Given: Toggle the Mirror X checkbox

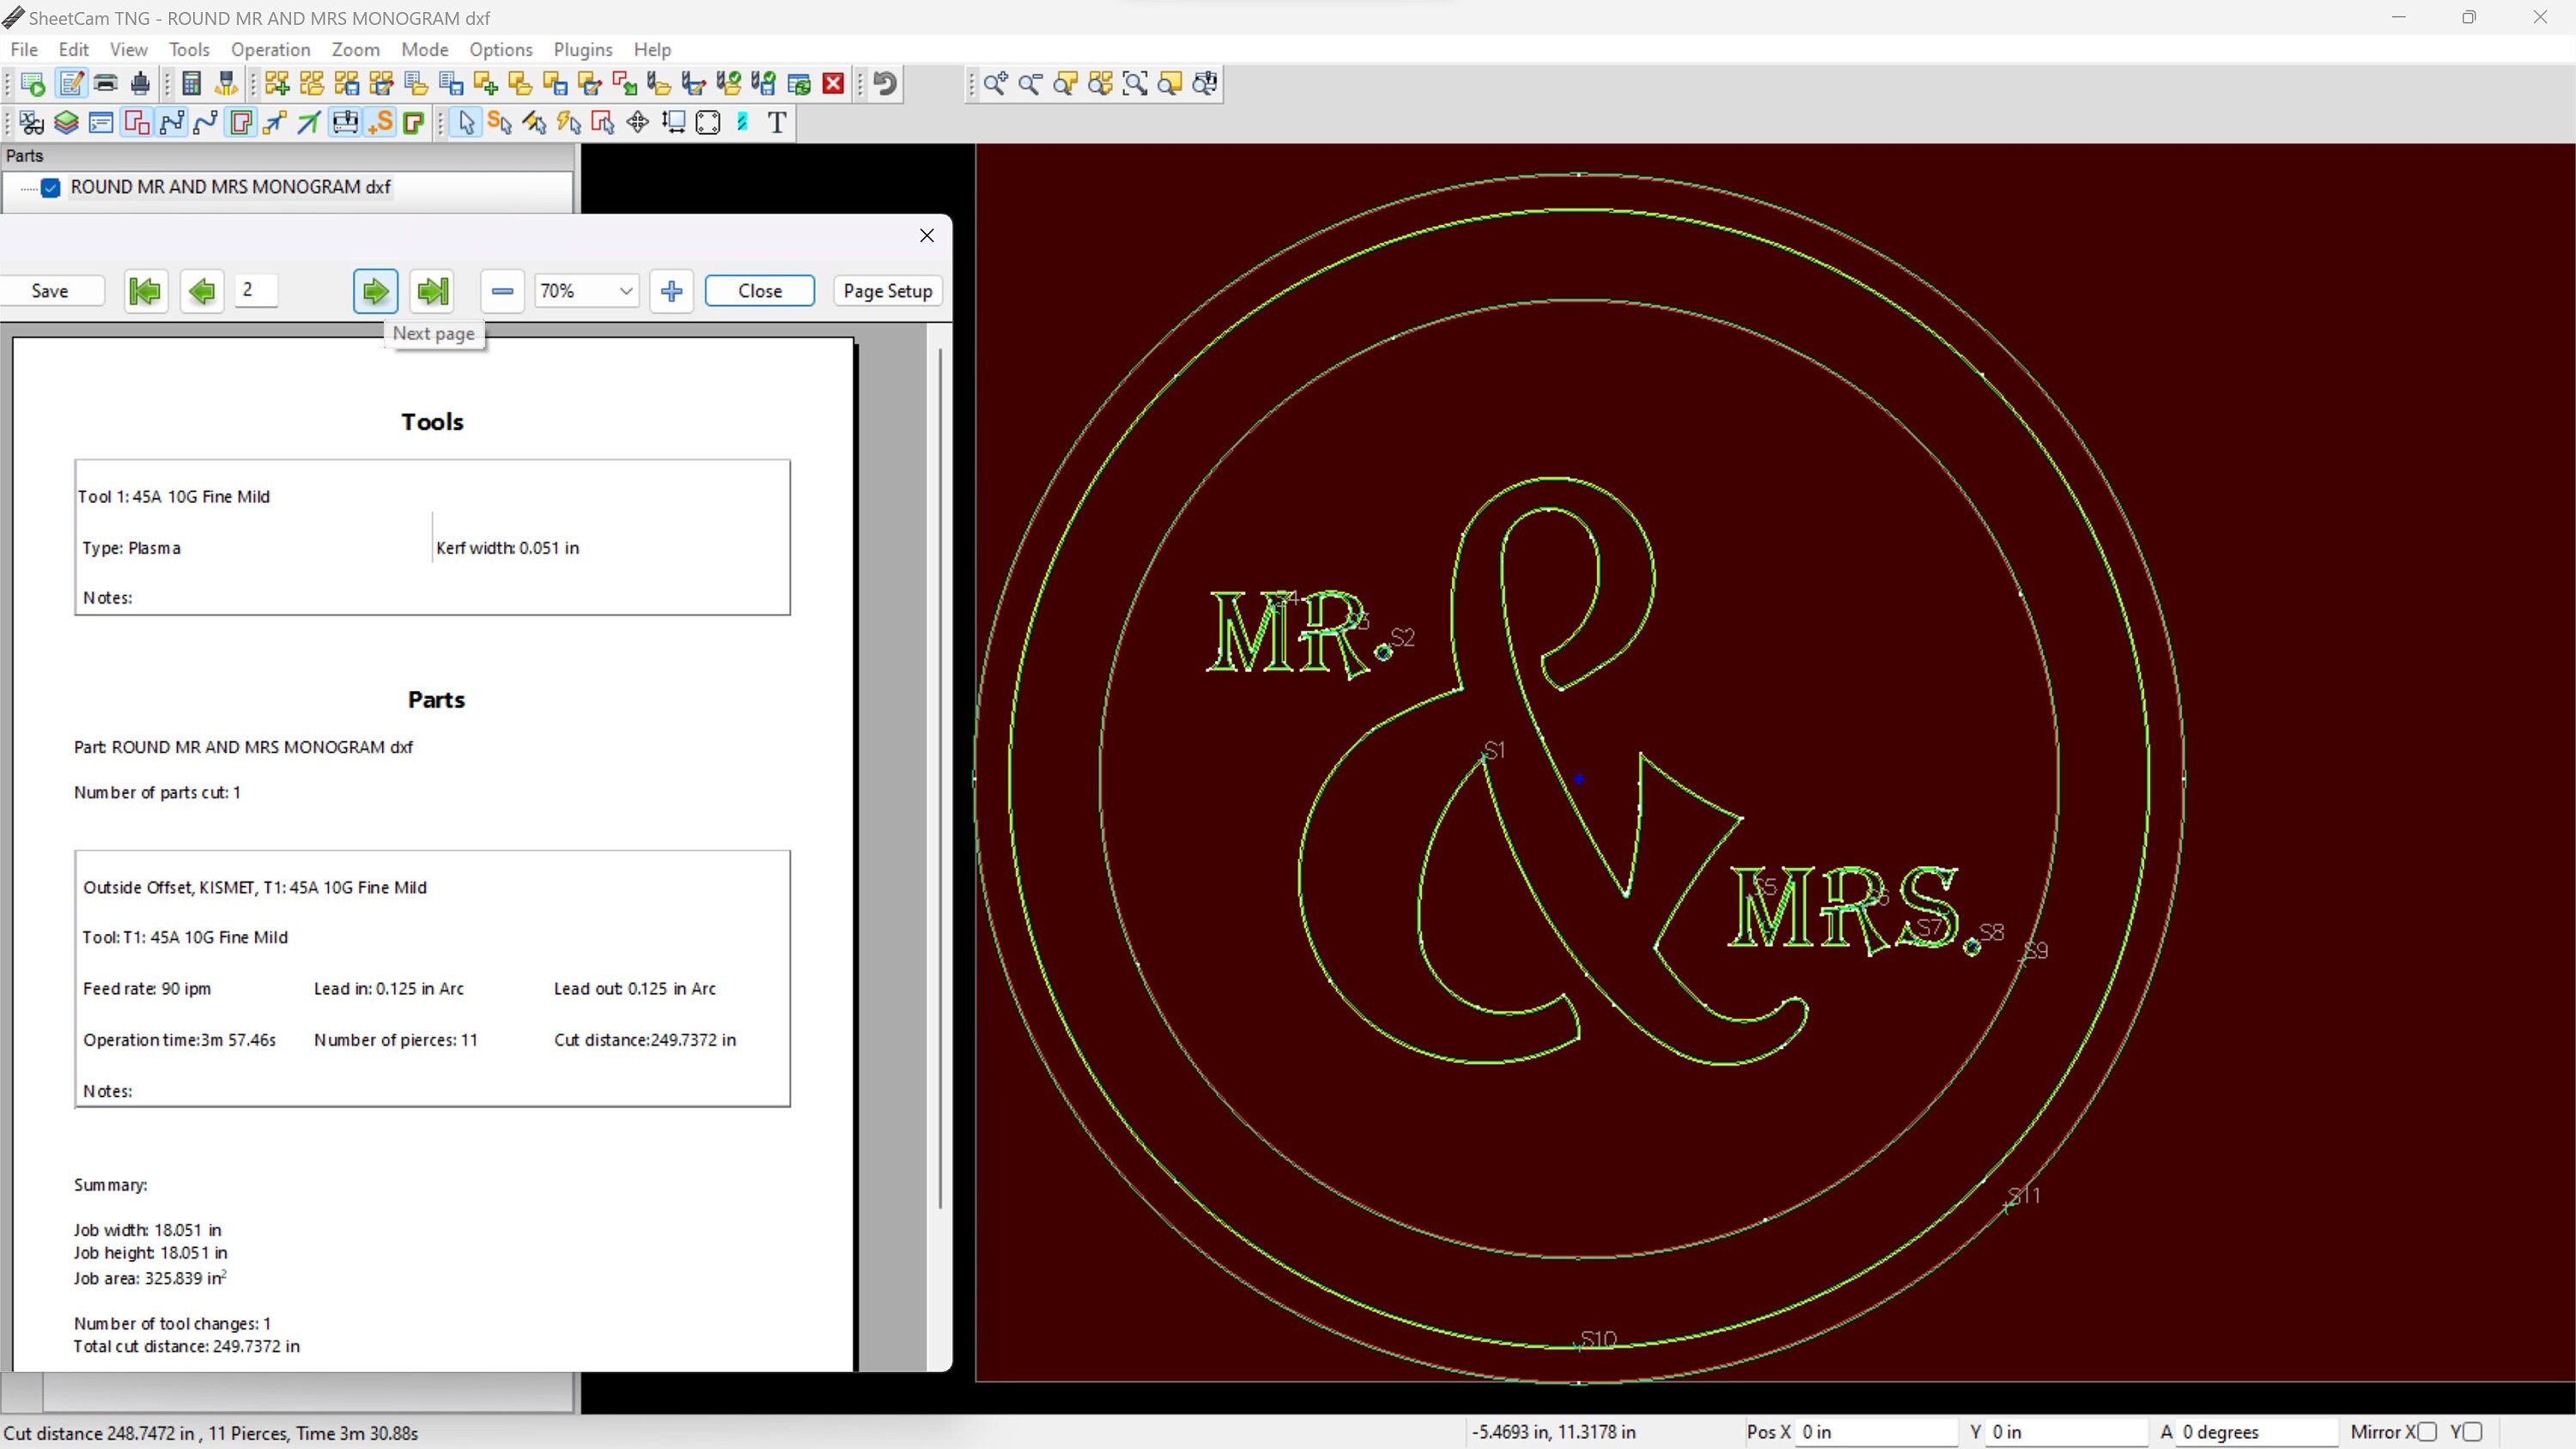Looking at the screenshot, I should pos(2430,1432).
